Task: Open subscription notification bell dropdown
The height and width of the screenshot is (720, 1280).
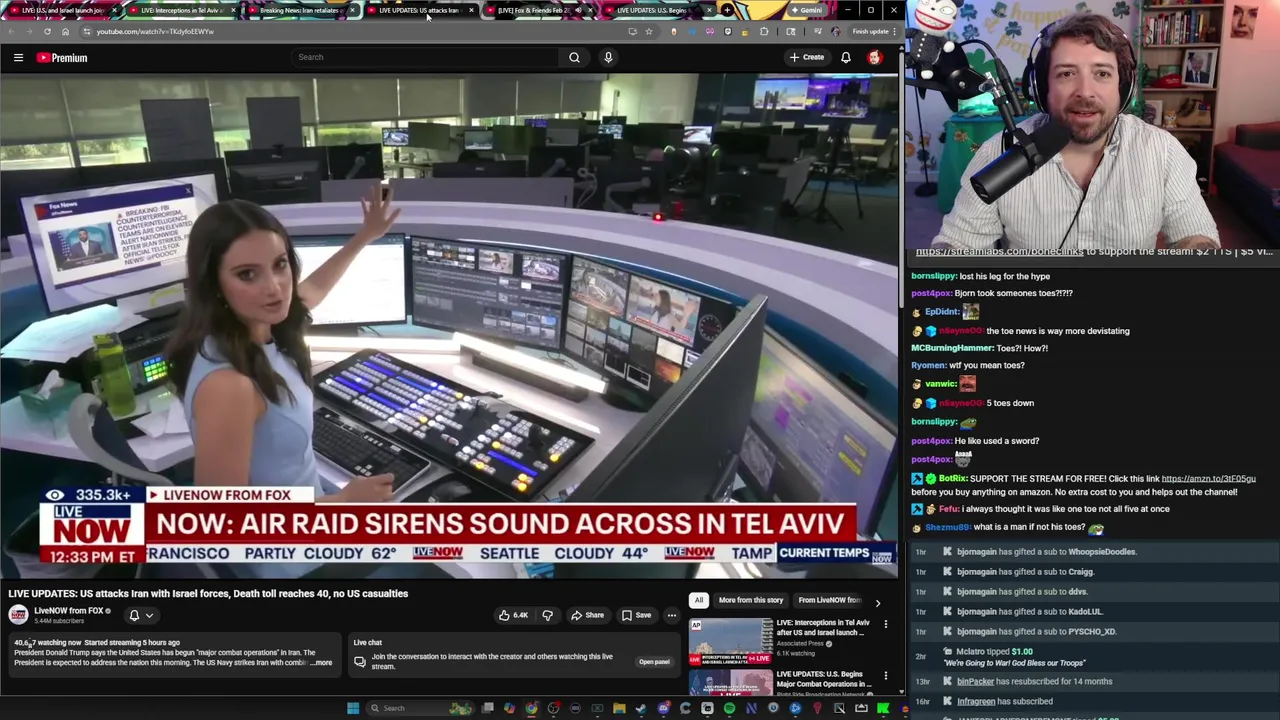Action: point(140,615)
